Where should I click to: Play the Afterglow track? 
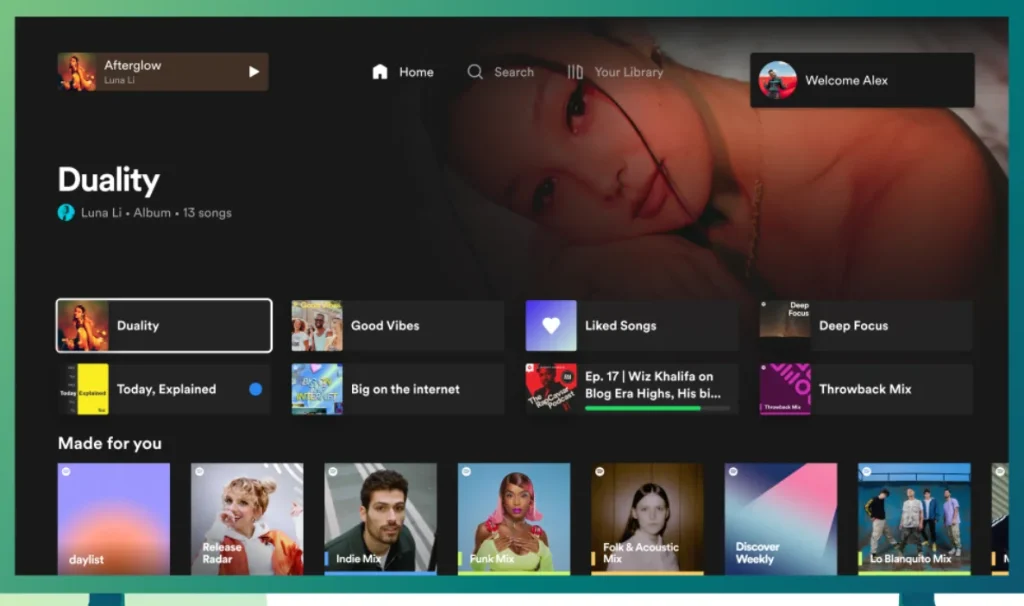pyautogui.click(x=254, y=72)
